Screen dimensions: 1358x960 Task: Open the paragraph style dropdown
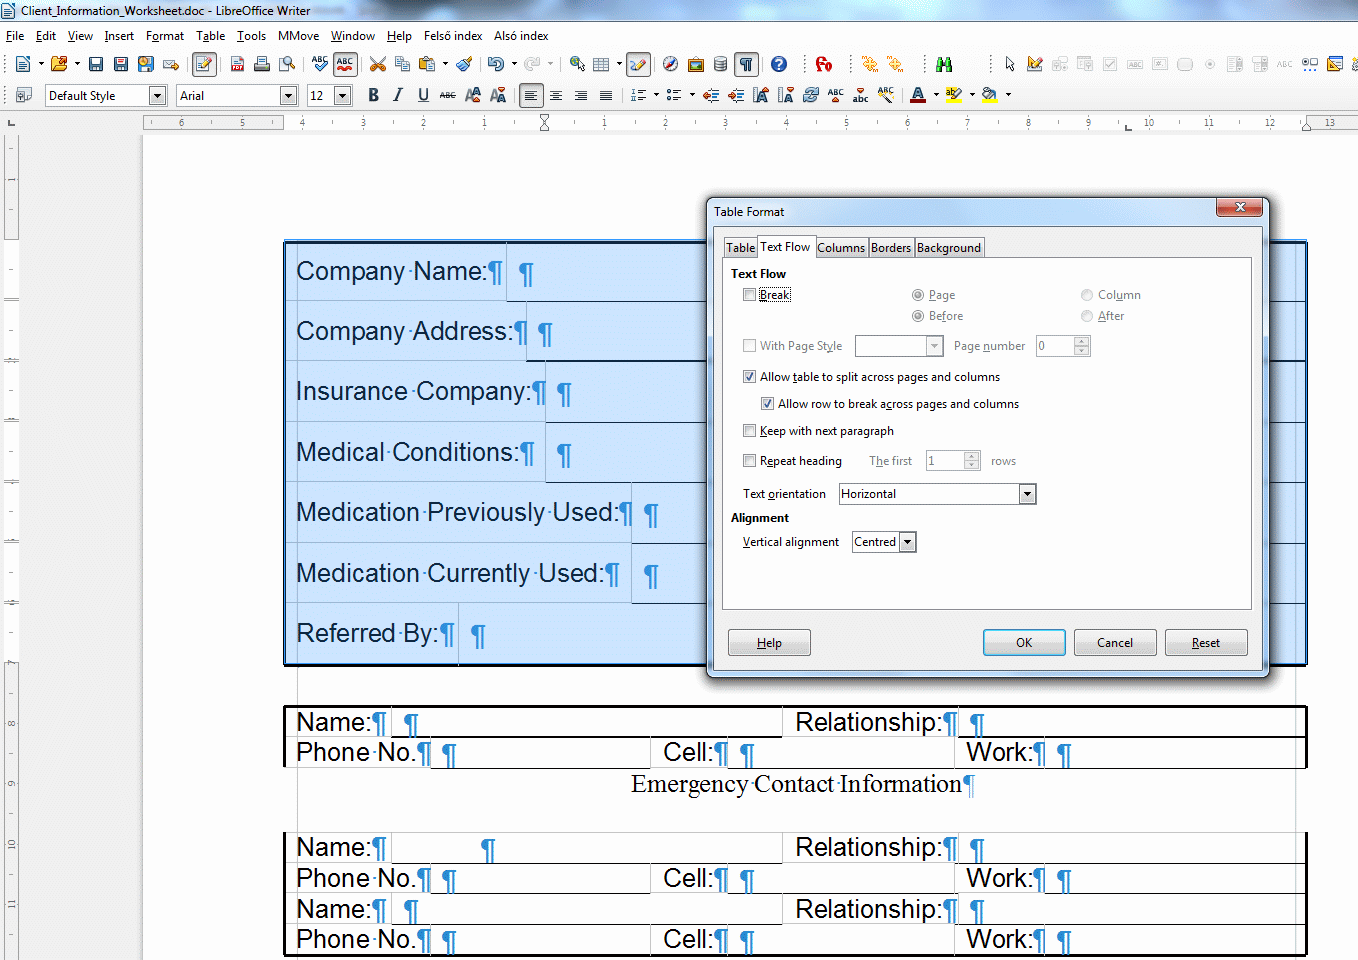157,96
